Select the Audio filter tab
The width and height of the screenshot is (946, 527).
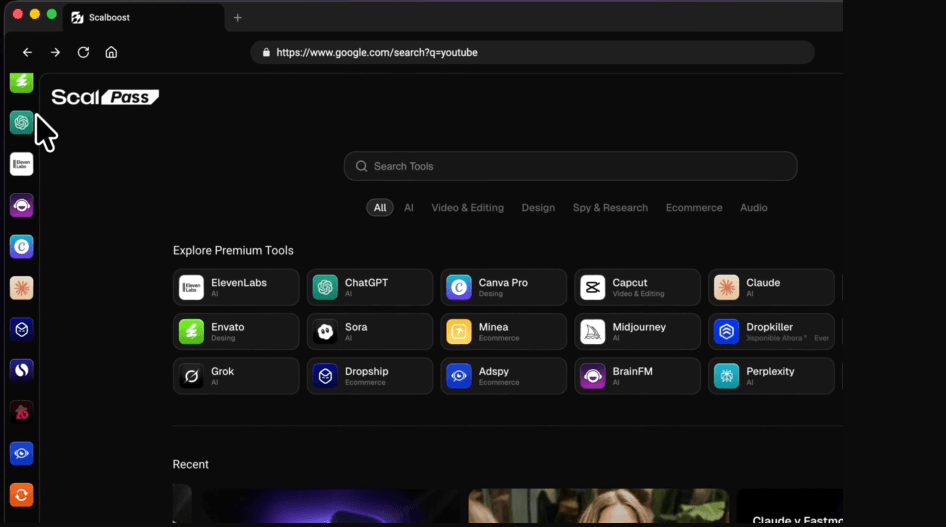(x=754, y=207)
